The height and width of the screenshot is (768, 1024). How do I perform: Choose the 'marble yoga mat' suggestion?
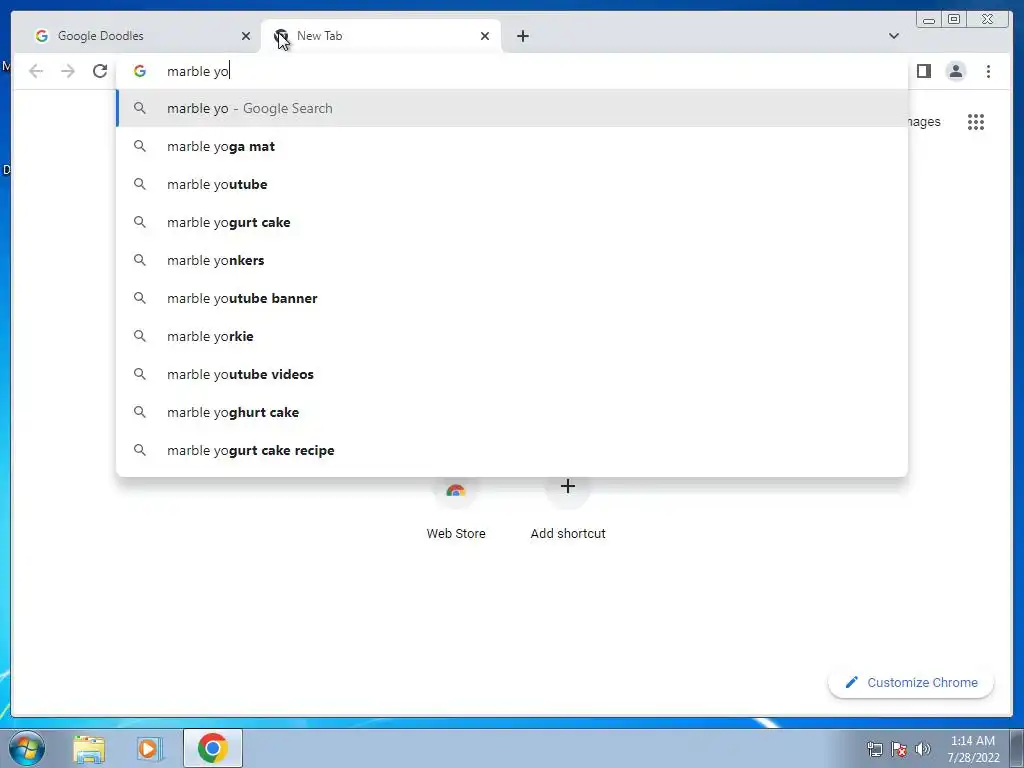coord(512,146)
